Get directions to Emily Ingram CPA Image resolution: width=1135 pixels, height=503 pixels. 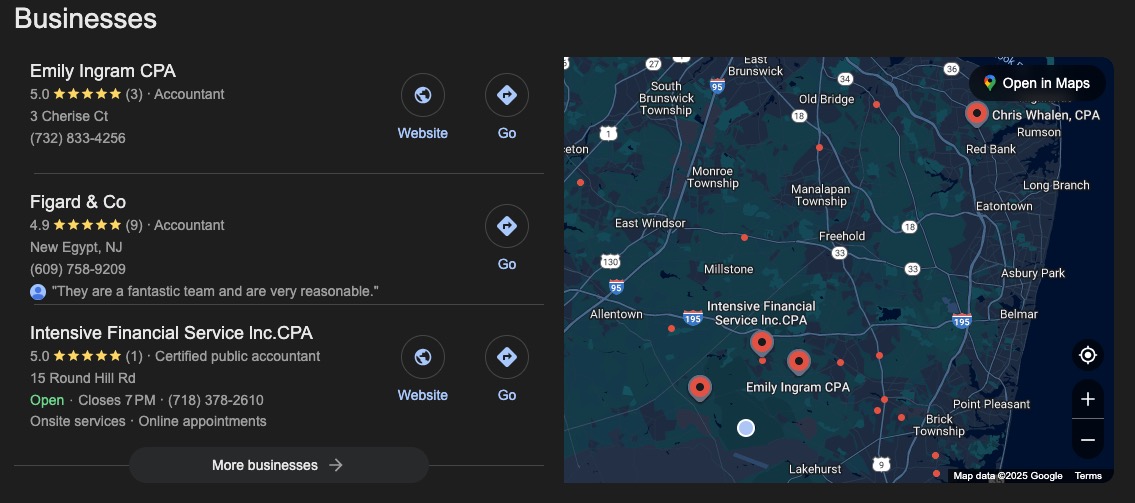(506, 96)
